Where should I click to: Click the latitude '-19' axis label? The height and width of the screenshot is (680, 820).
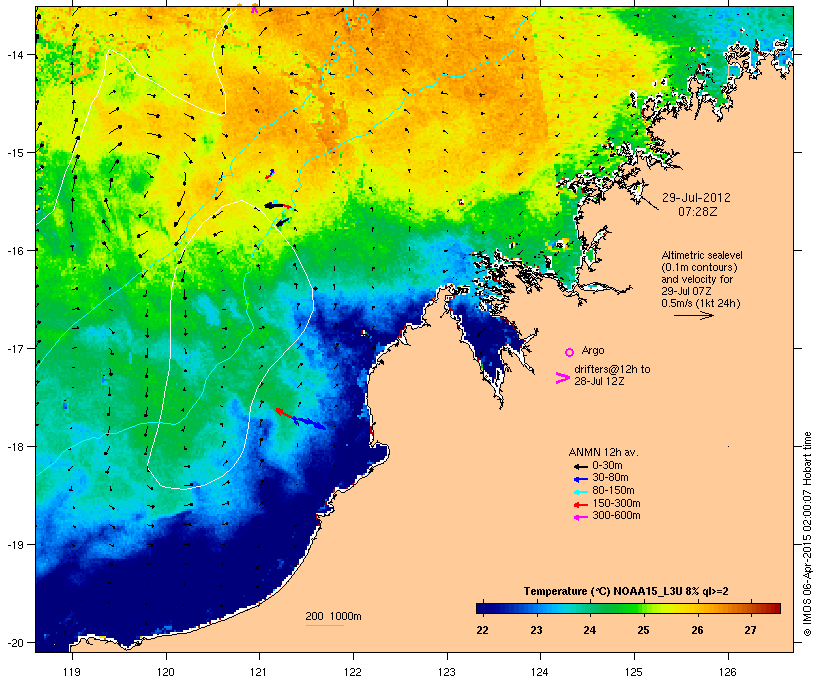click(x=14, y=545)
